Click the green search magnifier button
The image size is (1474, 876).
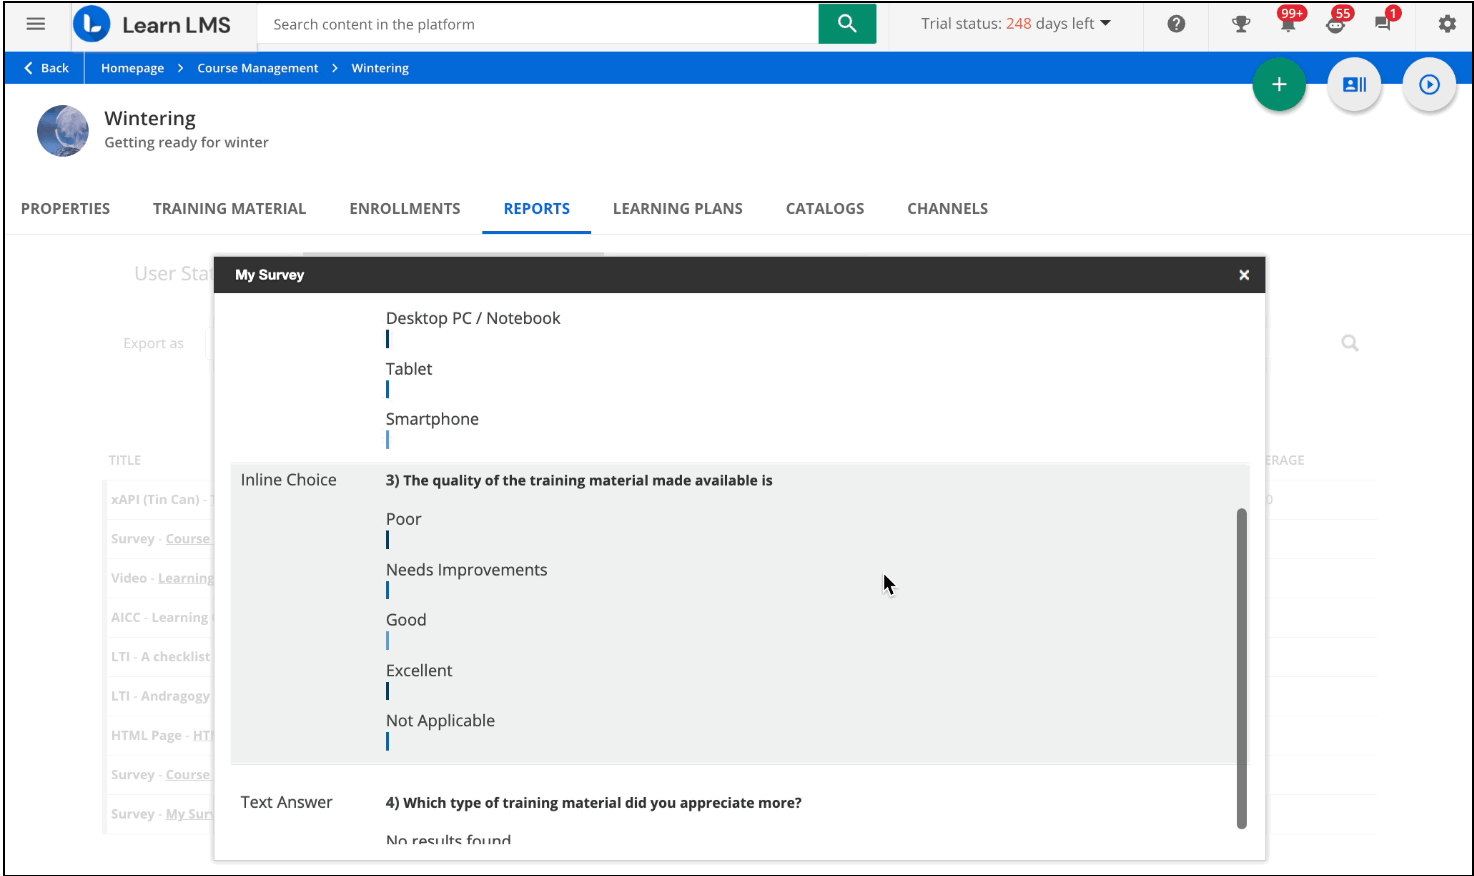pos(846,24)
